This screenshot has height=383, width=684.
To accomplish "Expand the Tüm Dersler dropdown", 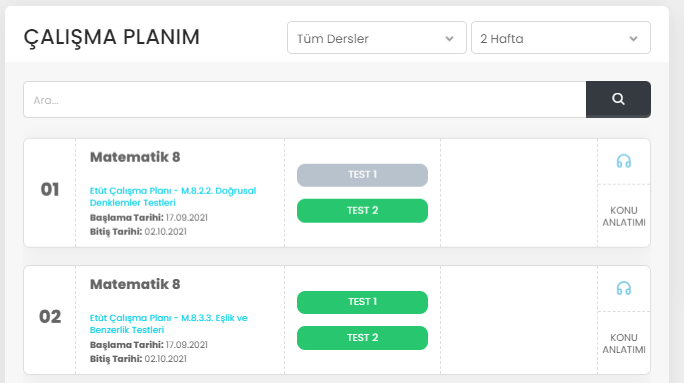I will point(376,38).
